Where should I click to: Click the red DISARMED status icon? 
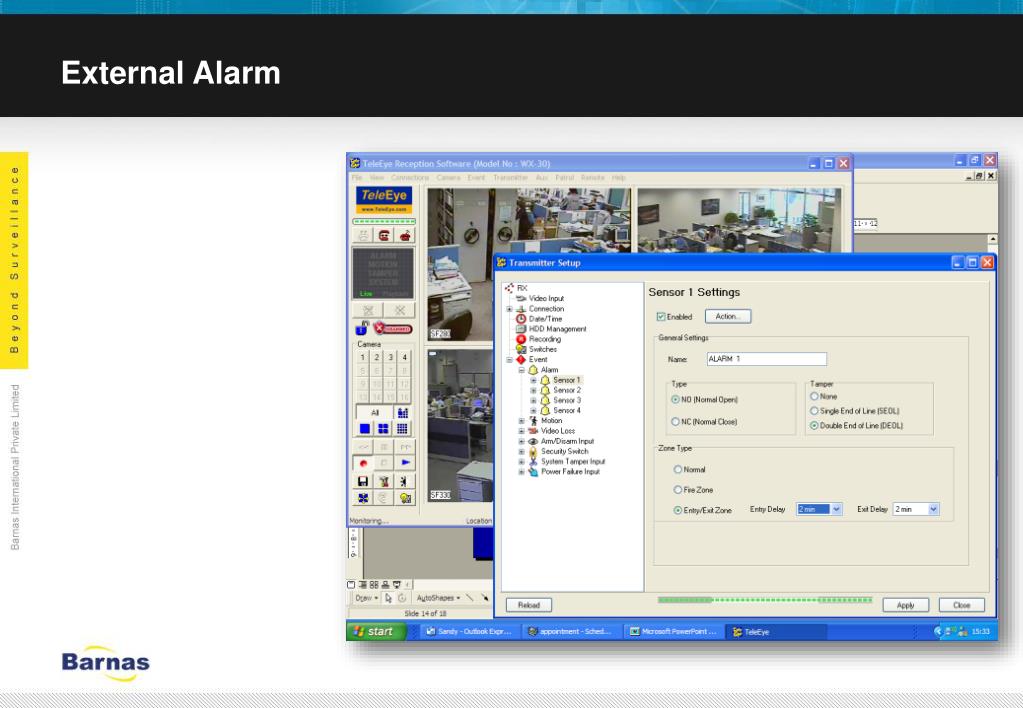pos(393,328)
